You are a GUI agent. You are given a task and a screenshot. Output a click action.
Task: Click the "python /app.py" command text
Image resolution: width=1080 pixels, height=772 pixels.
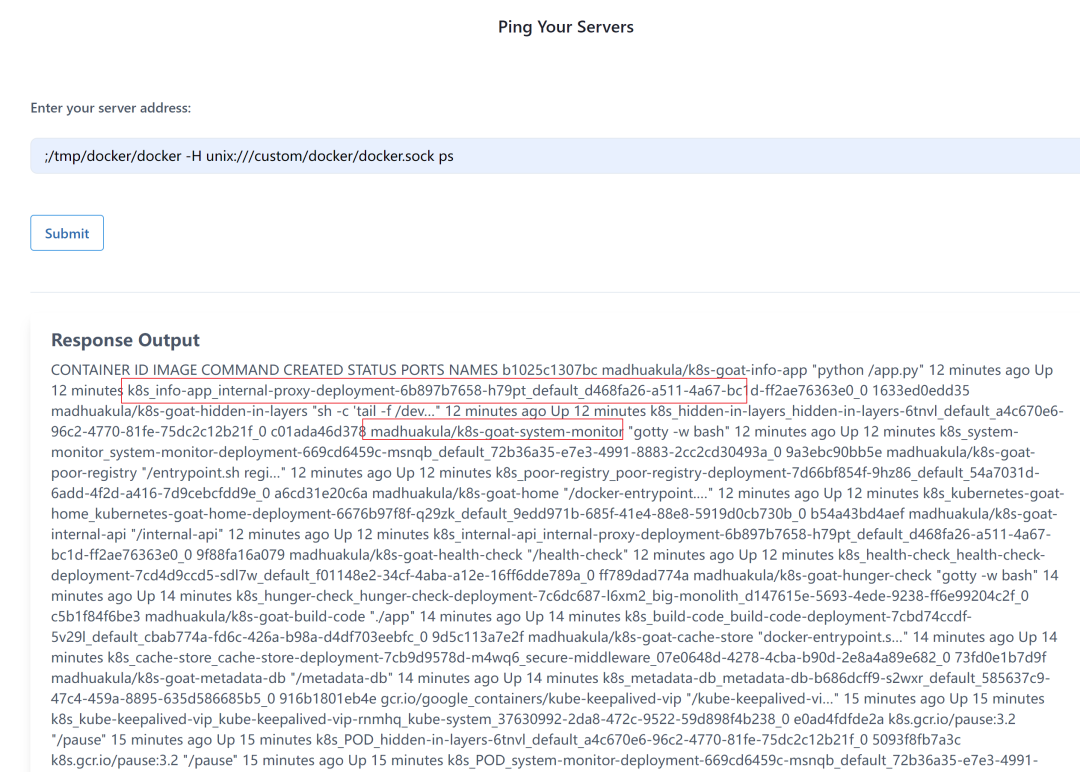pyautogui.click(x=868, y=370)
